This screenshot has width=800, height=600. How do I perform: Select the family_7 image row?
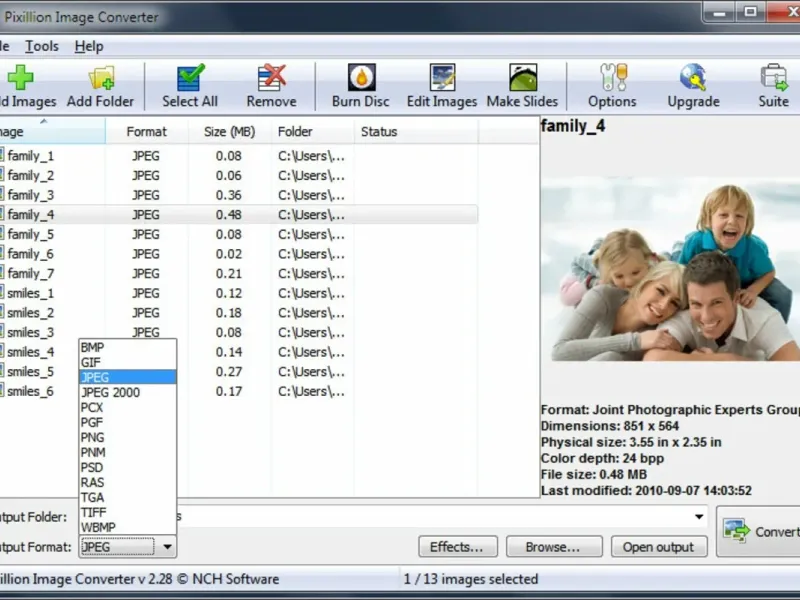(x=239, y=273)
